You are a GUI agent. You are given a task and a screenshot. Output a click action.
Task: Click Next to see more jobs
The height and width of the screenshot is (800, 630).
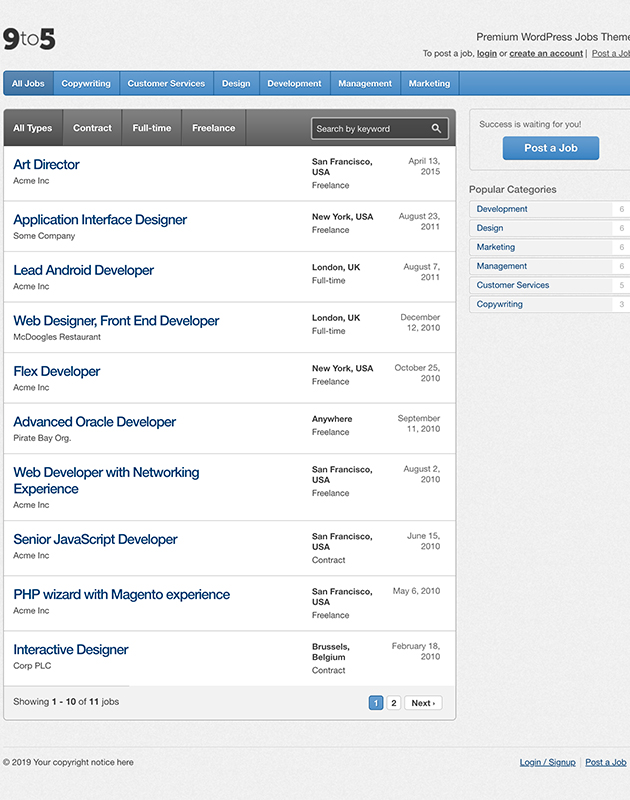pos(422,702)
